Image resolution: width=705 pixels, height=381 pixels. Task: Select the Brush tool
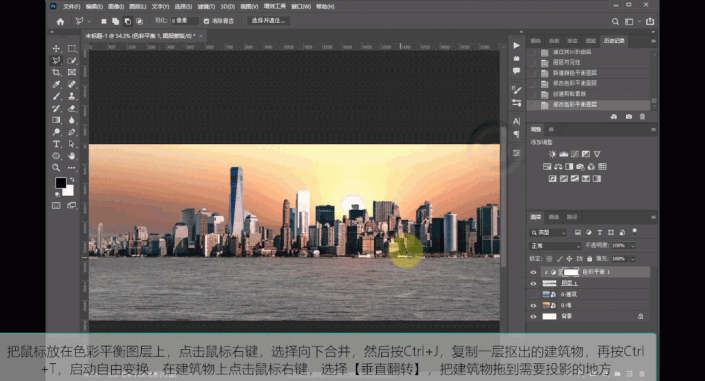coord(56,96)
